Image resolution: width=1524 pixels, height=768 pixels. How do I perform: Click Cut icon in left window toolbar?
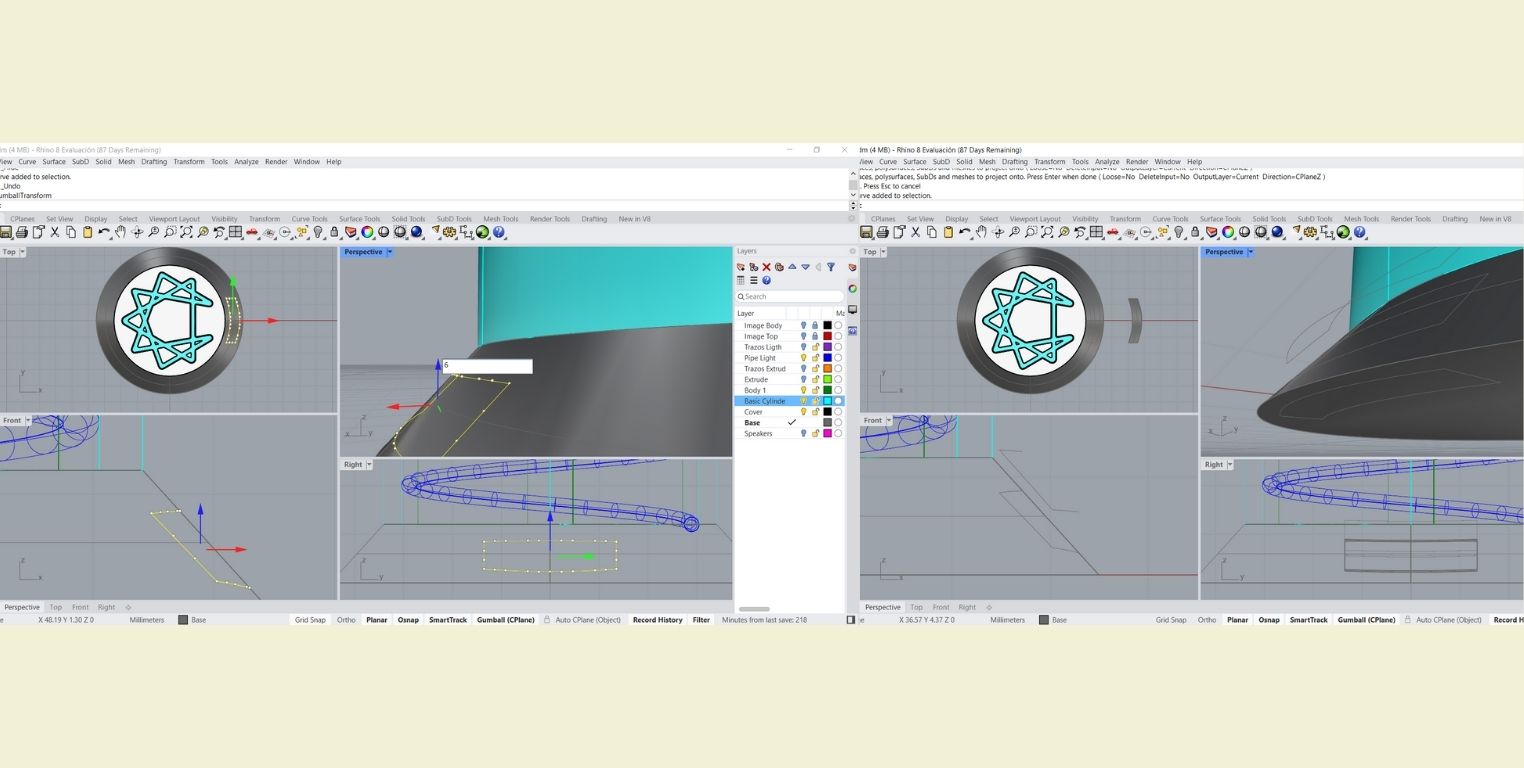pos(54,232)
